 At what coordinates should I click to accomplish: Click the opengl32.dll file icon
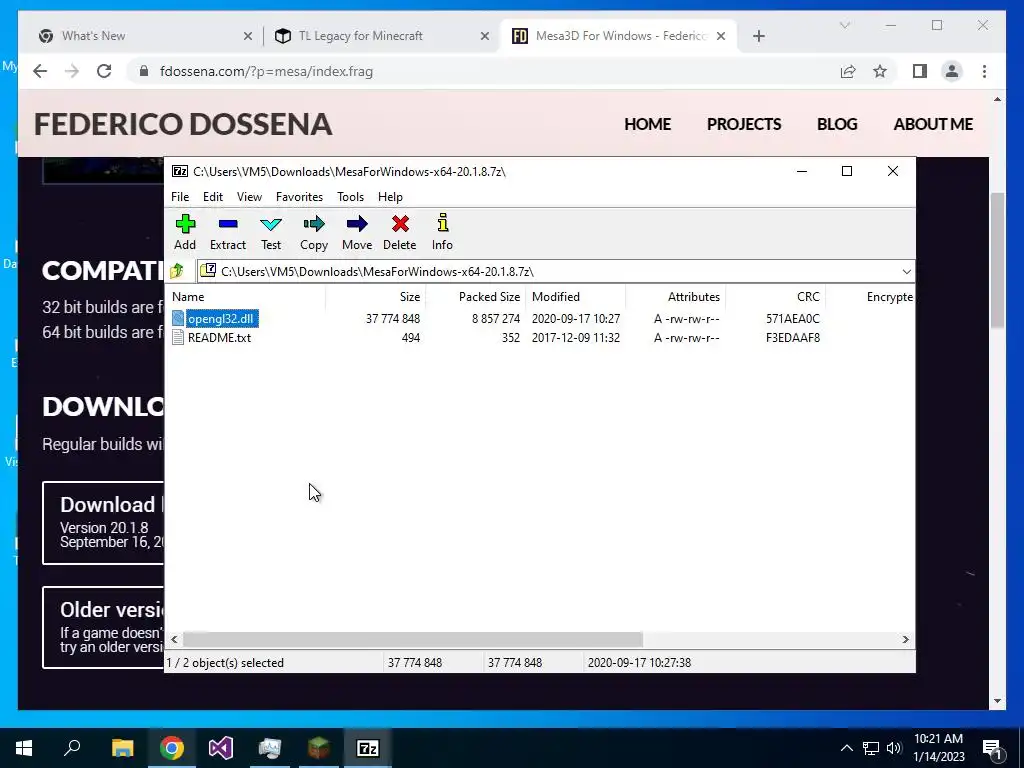(x=178, y=319)
